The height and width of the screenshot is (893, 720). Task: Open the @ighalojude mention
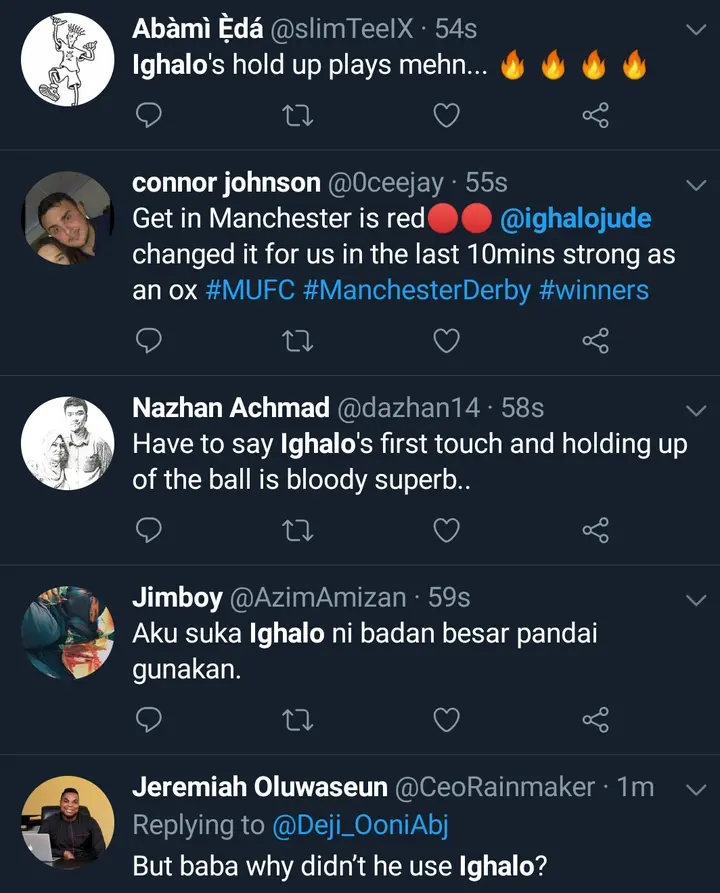[575, 219]
